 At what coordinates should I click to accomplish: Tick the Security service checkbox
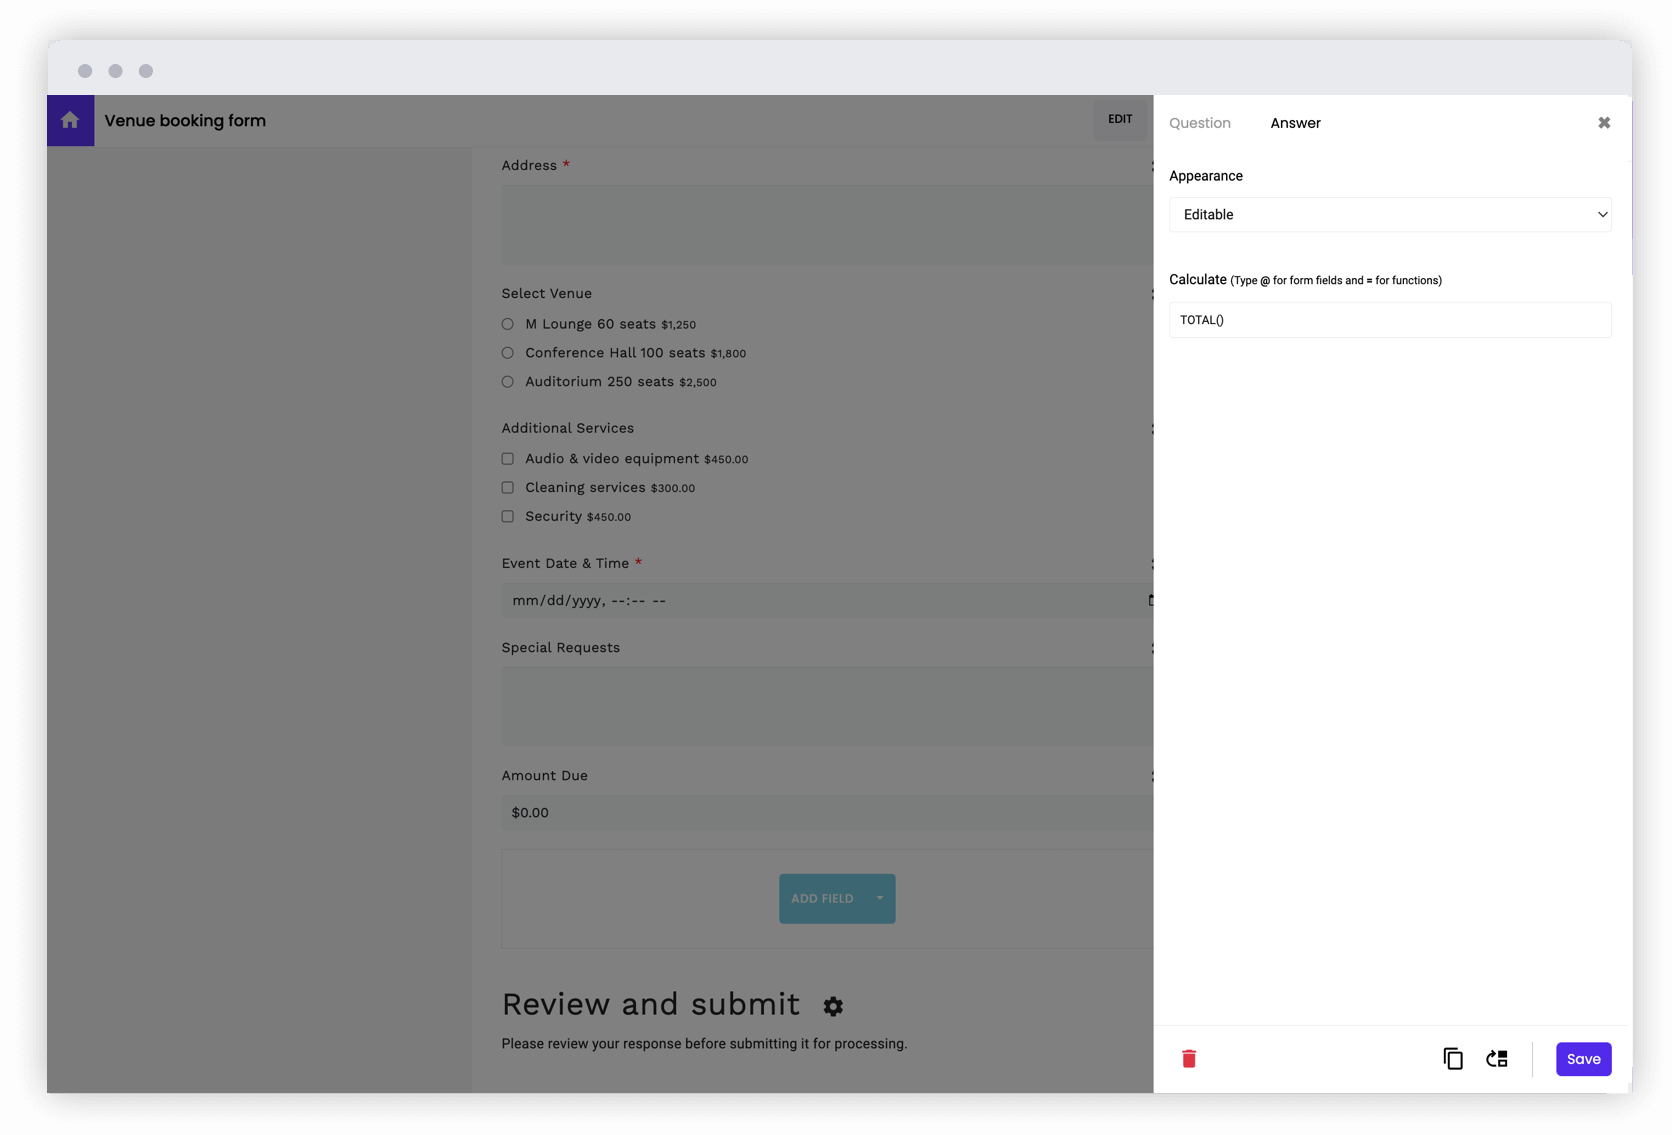tap(508, 517)
